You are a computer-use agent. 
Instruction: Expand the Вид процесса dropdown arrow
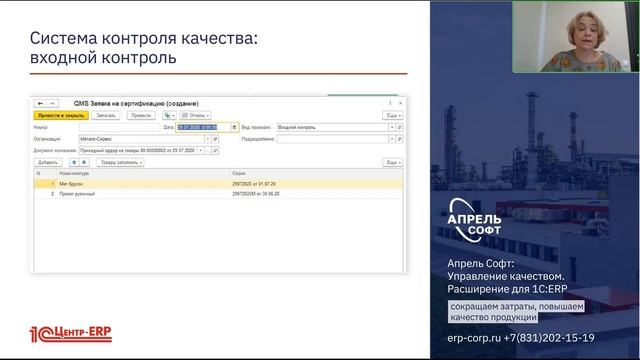[x=392, y=127]
